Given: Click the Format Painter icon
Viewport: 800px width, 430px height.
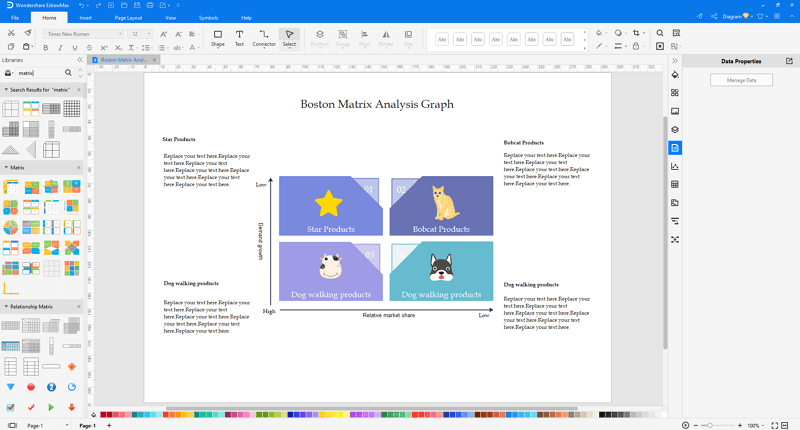Looking at the screenshot, I should pyautogui.click(x=28, y=33).
